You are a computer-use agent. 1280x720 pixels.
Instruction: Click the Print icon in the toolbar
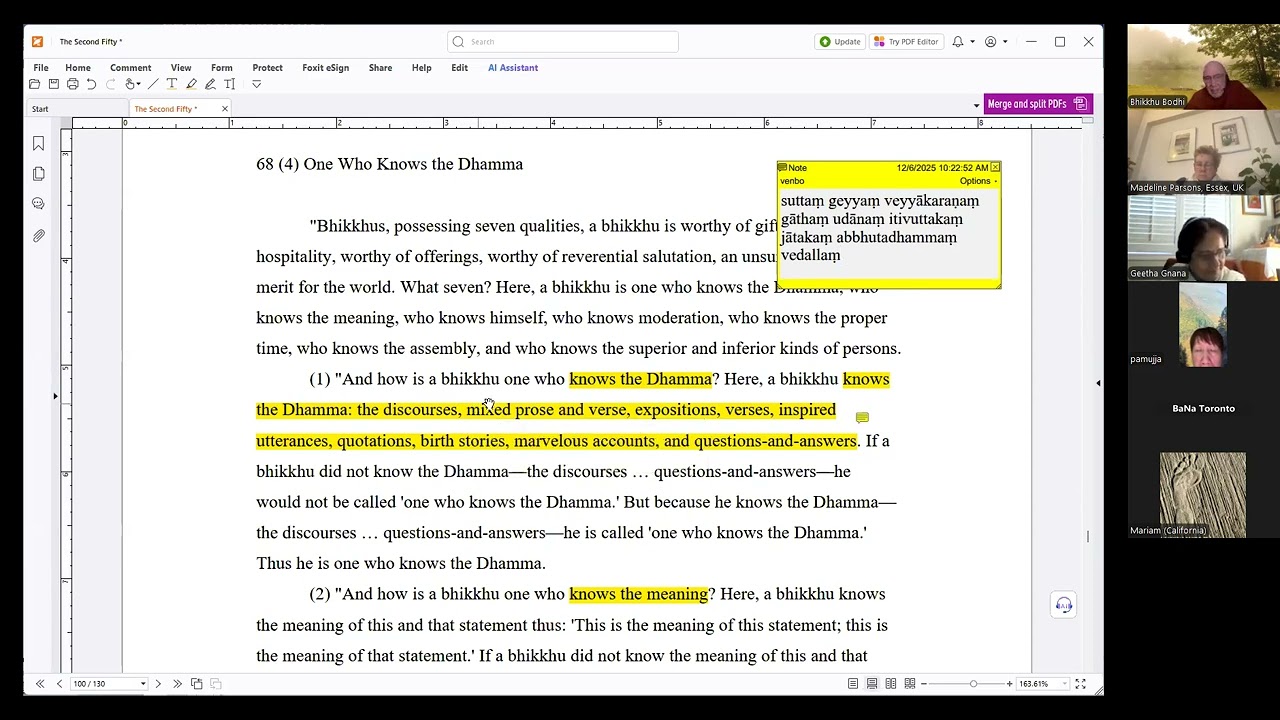[x=73, y=84]
